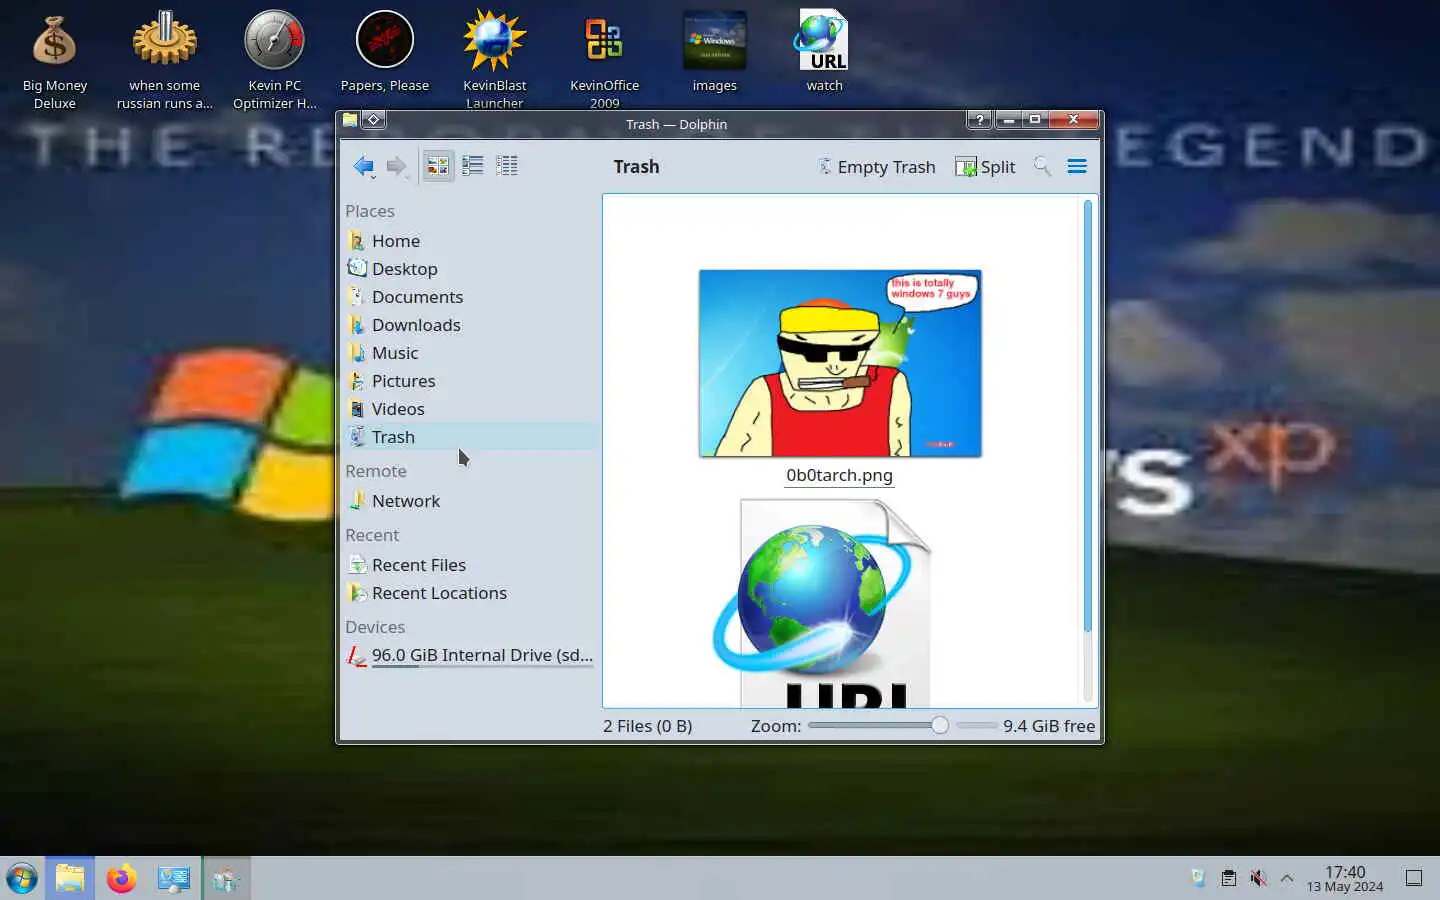This screenshot has height=900, width=1440.
Task: Open the Start menu orb
Action: click(x=21, y=879)
